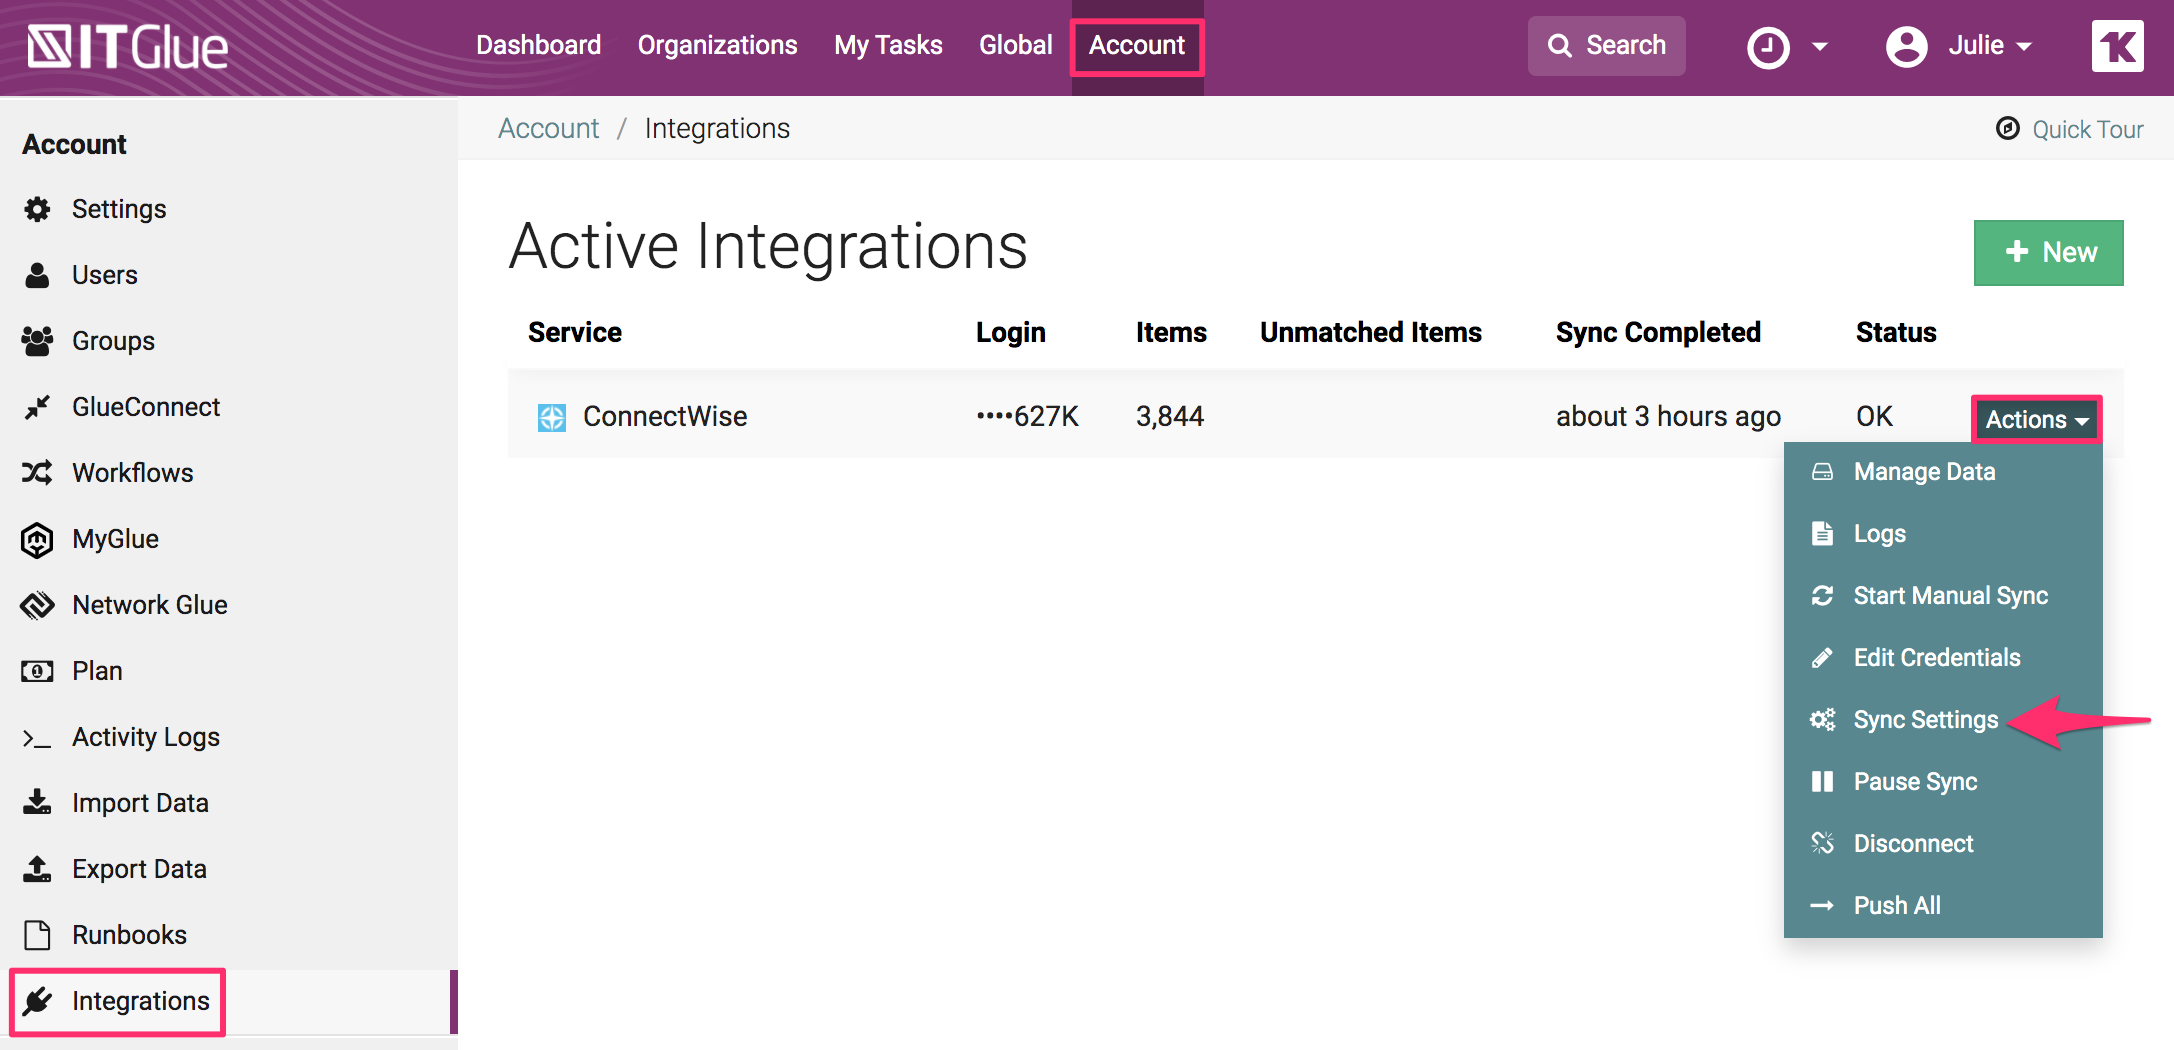Select the Network Glue sidebar icon
2174x1050 pixels.
coord(37,604)
